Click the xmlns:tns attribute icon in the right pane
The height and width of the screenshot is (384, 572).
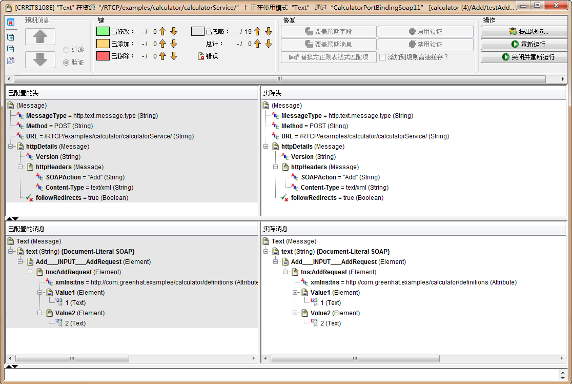(x=305, y=282)
